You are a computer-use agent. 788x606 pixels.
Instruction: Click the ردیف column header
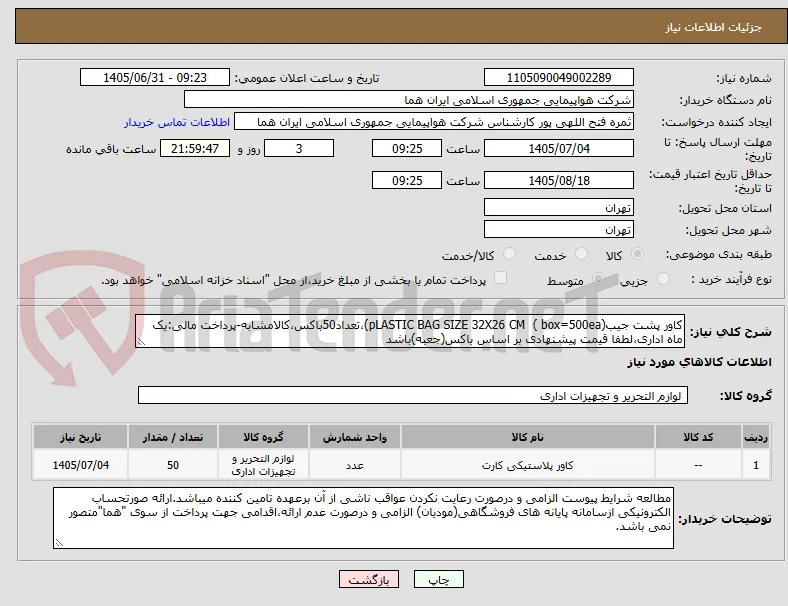coord(755,437)
